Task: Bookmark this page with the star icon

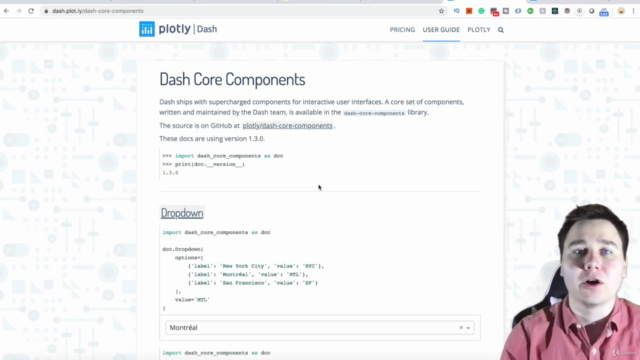Action: pyautogui.click(x=441, y=11)
